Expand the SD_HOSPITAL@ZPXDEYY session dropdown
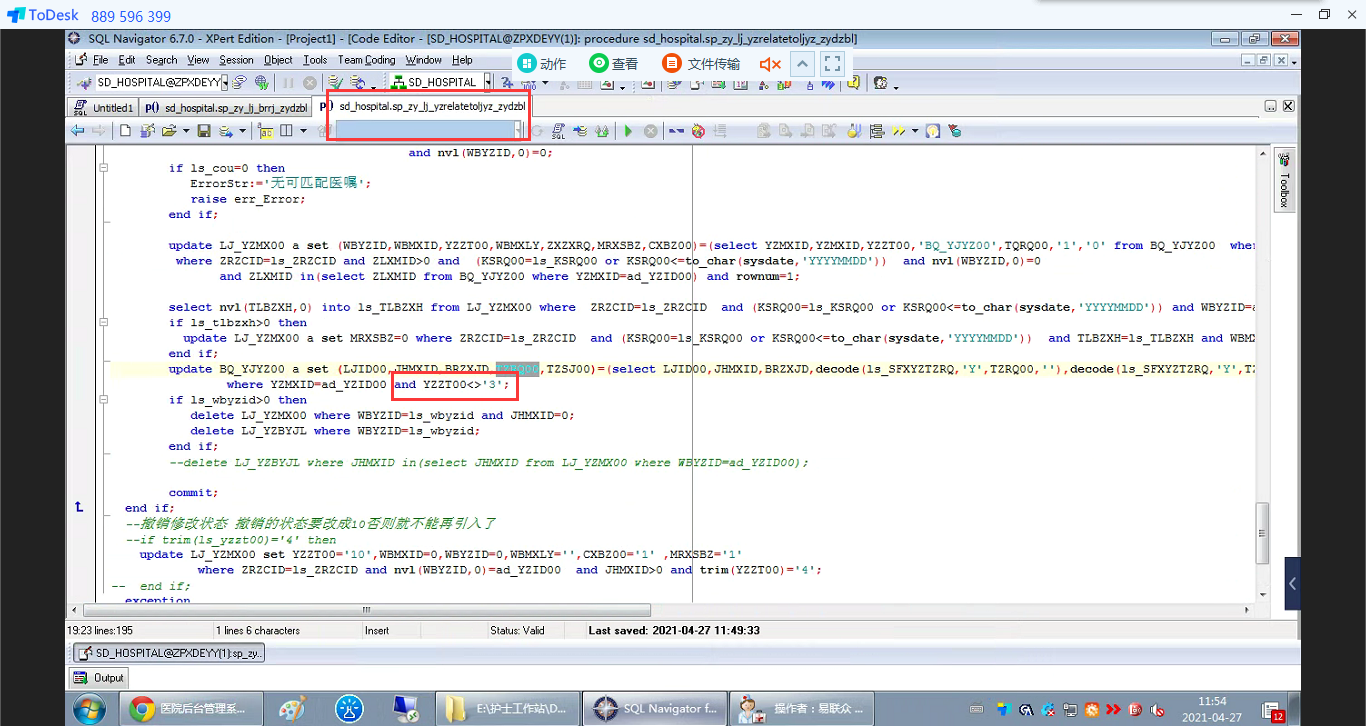1366x726 pixels. coord(227,82)
